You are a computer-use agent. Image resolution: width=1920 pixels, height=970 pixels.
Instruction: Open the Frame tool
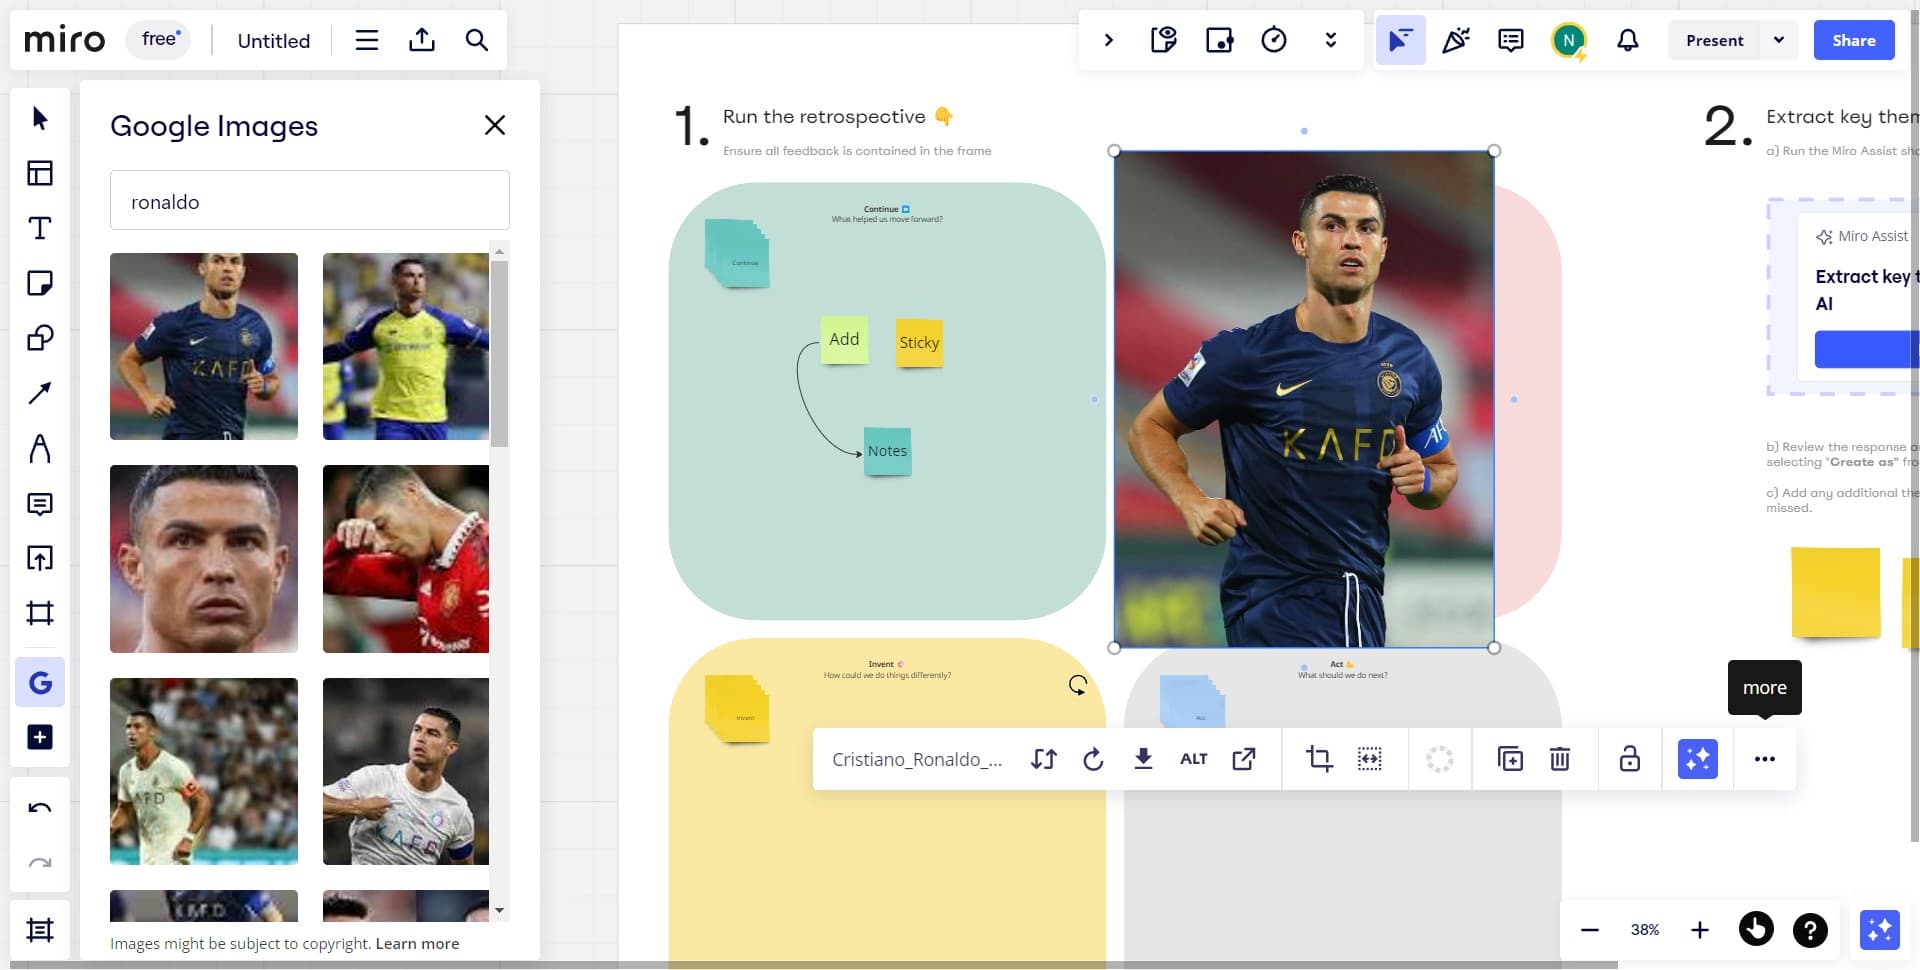pos(40,612)
